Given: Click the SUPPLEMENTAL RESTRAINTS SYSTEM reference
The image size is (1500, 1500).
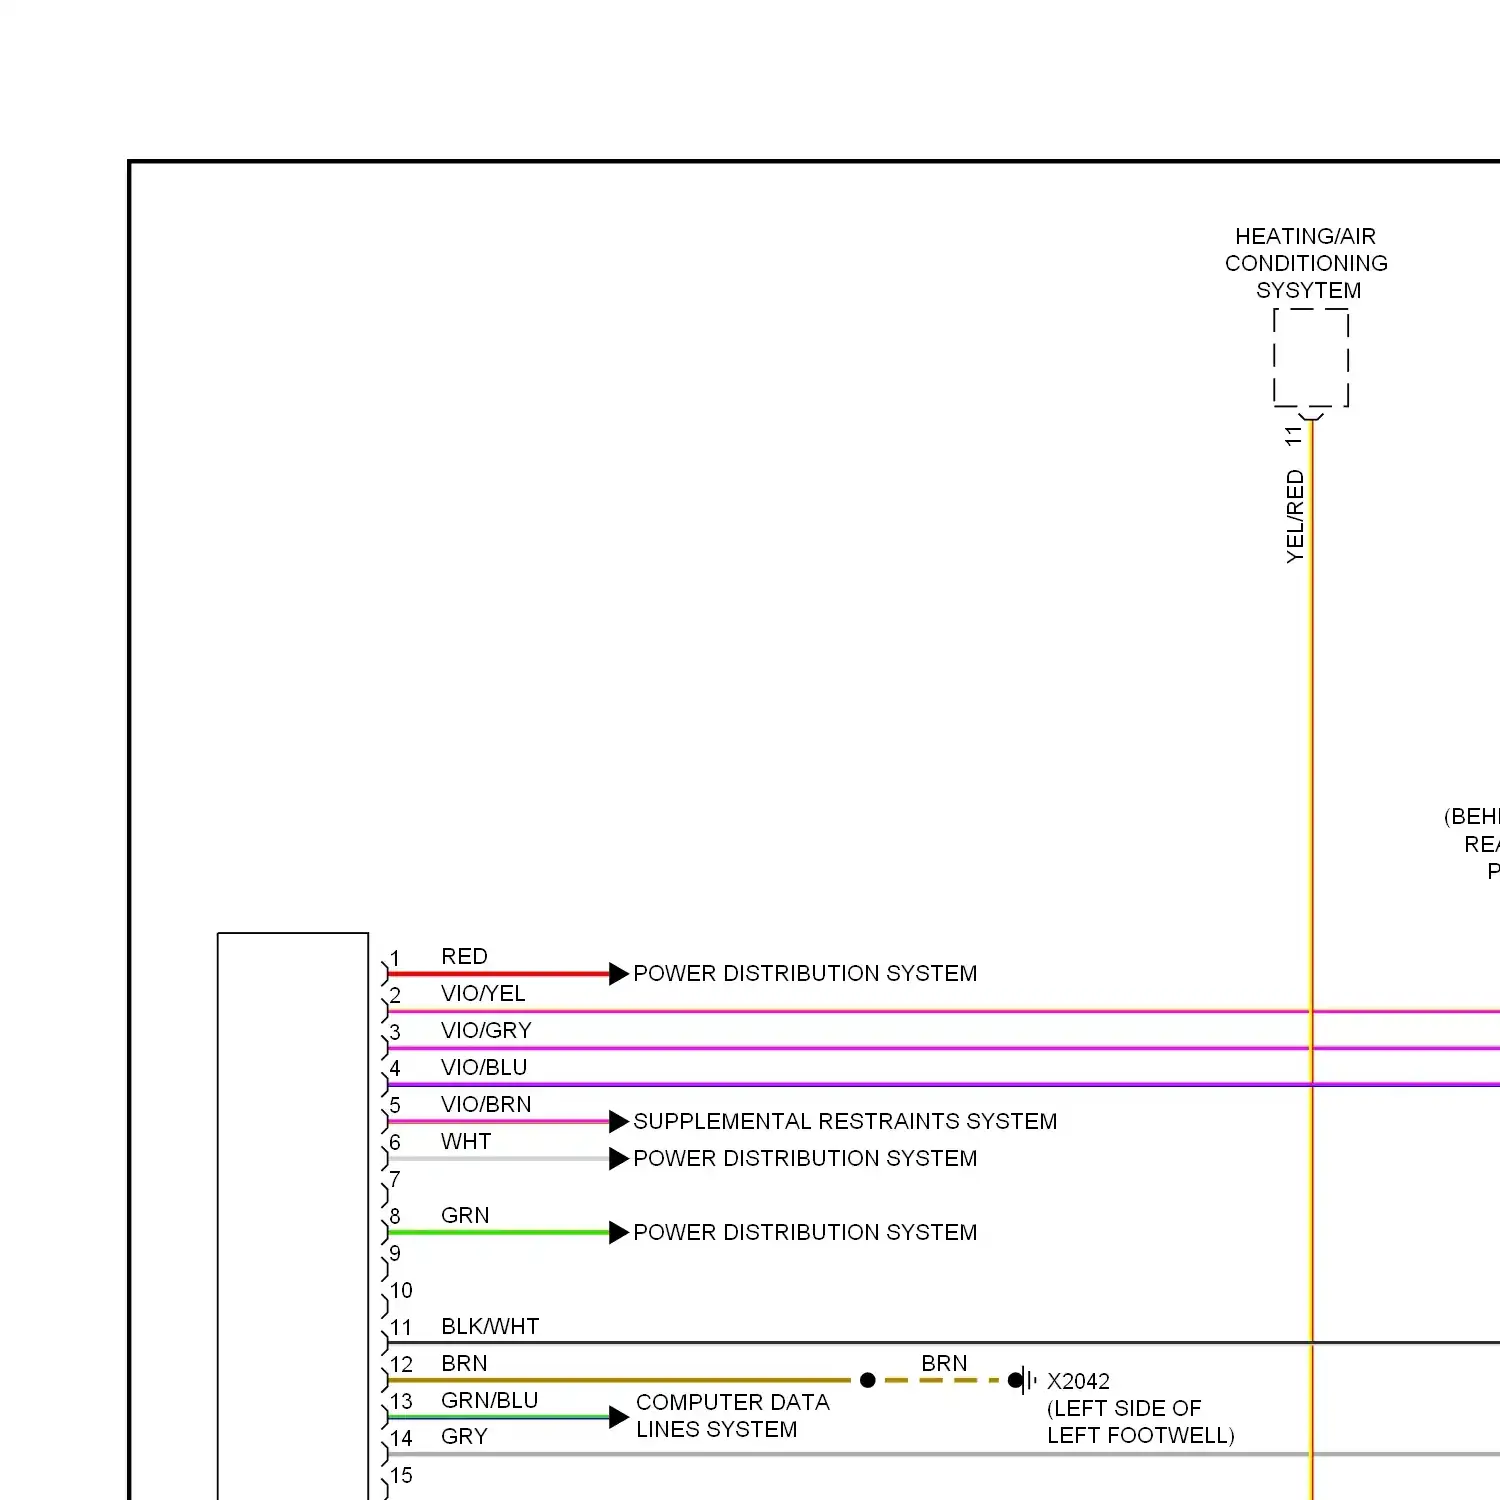Looking at the screenshot, I should click(845, 1121).
